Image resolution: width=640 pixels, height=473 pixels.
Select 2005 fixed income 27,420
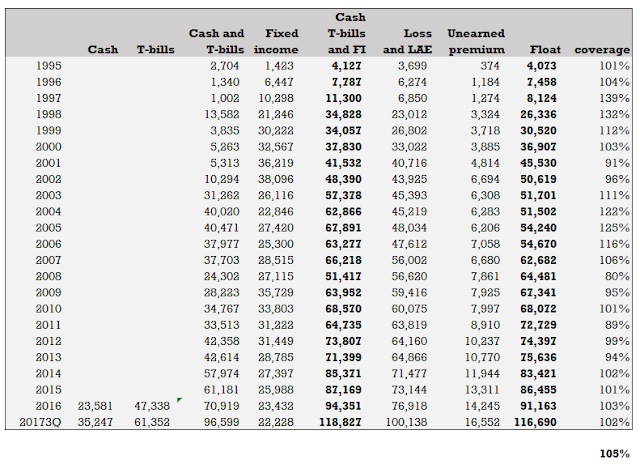click(x=276, y=228)
